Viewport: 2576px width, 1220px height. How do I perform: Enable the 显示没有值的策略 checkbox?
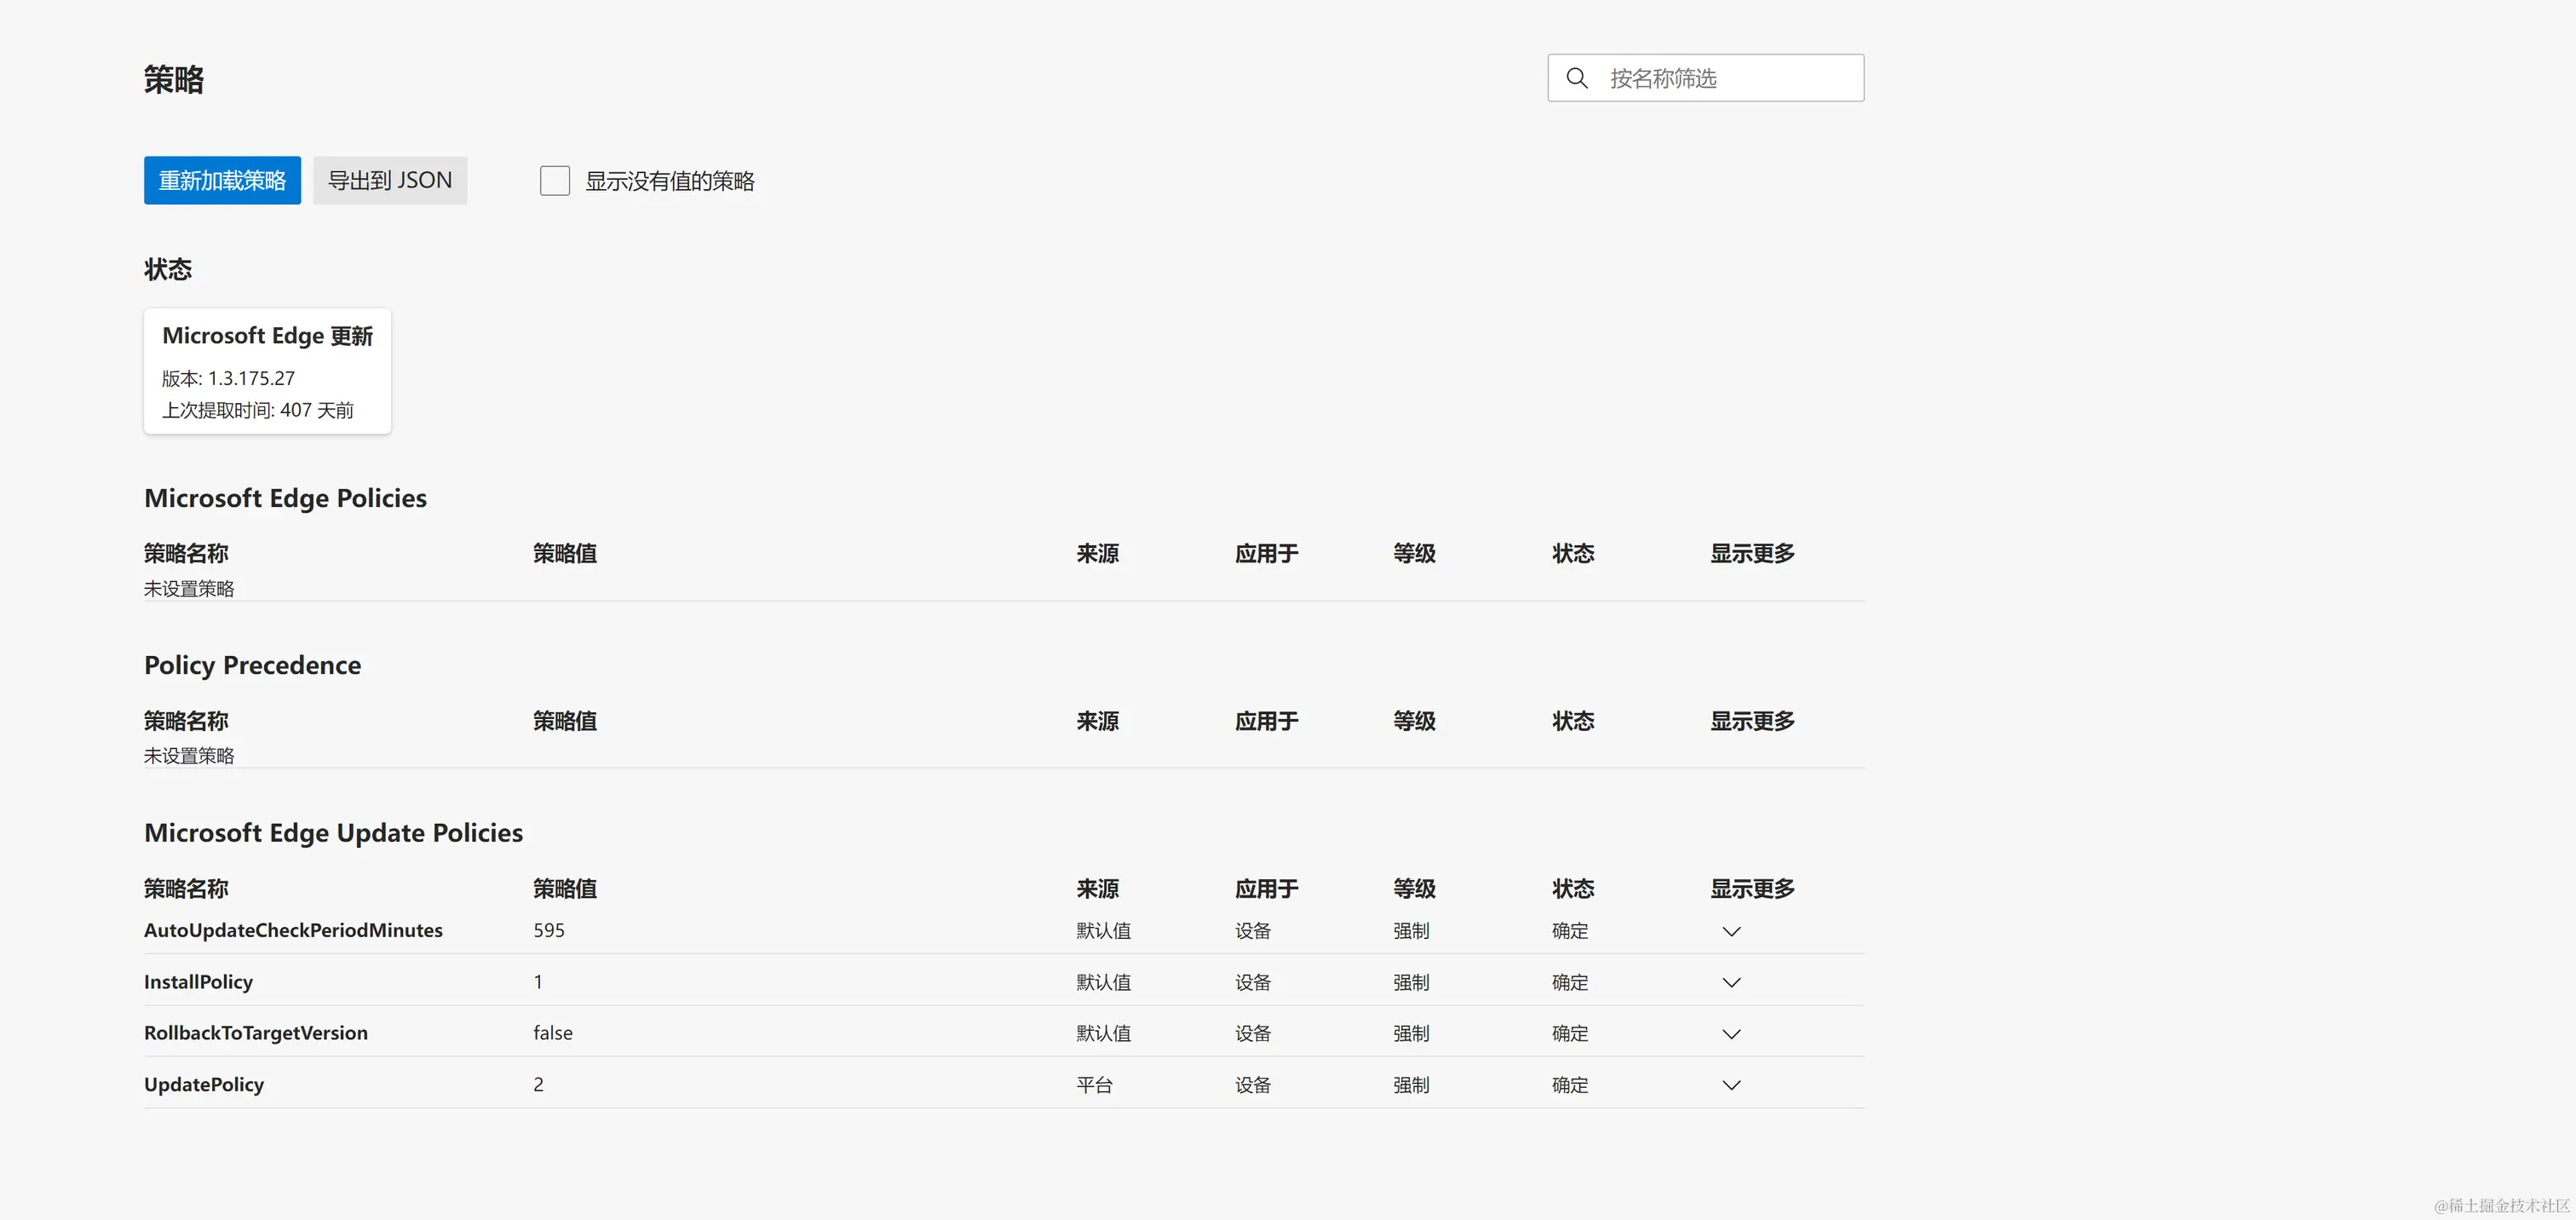click(555, 181)
